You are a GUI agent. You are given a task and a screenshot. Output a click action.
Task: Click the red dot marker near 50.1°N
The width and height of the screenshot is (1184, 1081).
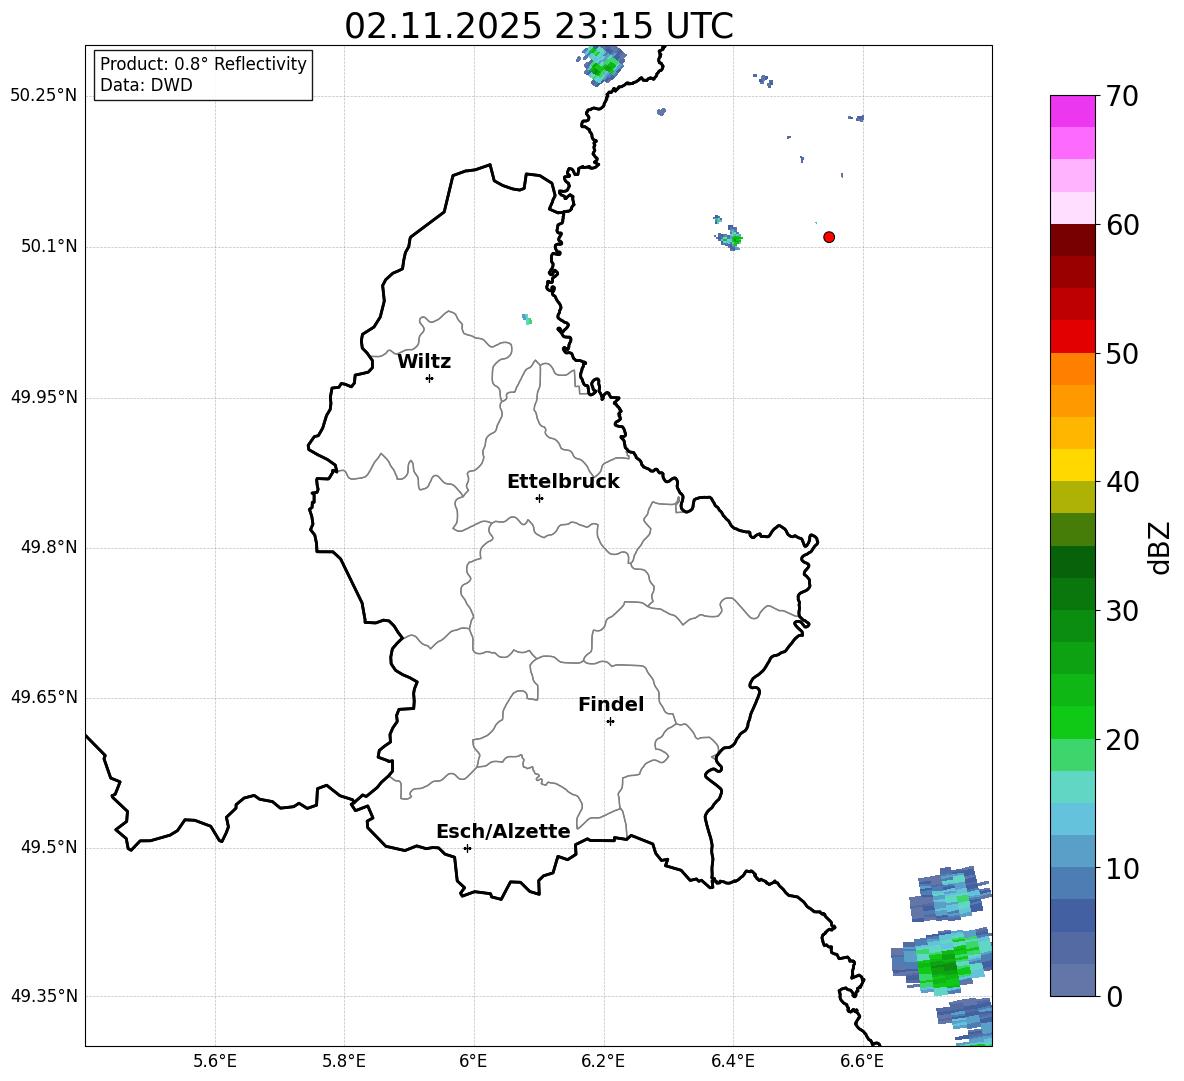(x=829, y=237)
